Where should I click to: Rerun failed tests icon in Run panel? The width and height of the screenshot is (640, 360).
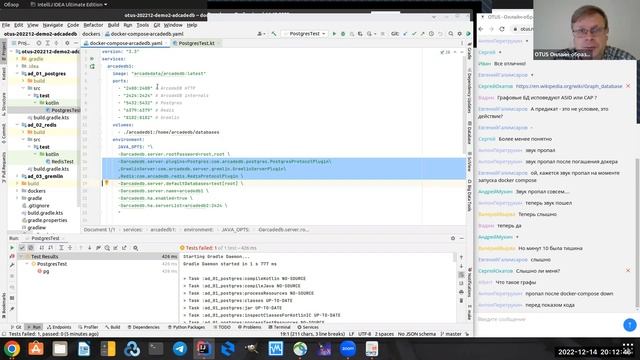click(x=12, y=256)
